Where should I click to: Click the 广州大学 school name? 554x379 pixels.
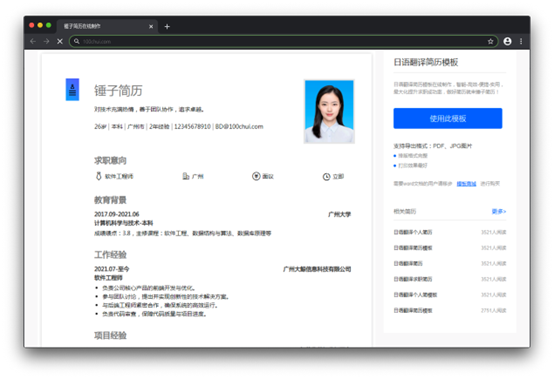tap(340, 214)
